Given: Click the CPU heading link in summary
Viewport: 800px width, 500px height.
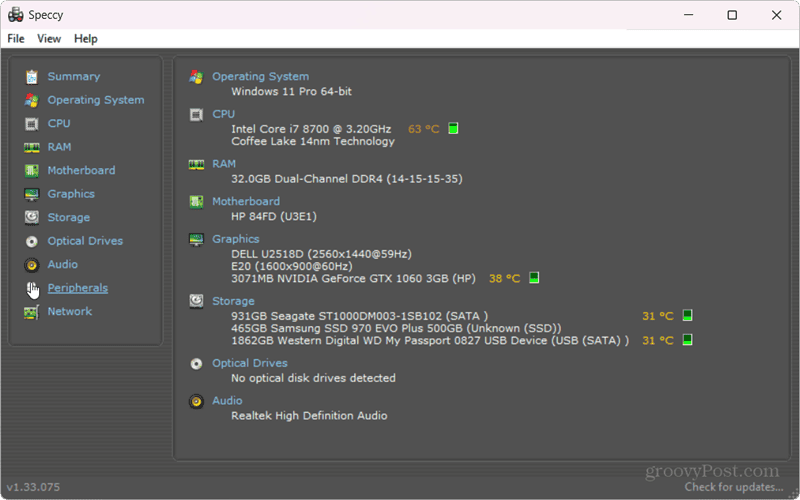Looking at the screenshot, I should [223, 114].
